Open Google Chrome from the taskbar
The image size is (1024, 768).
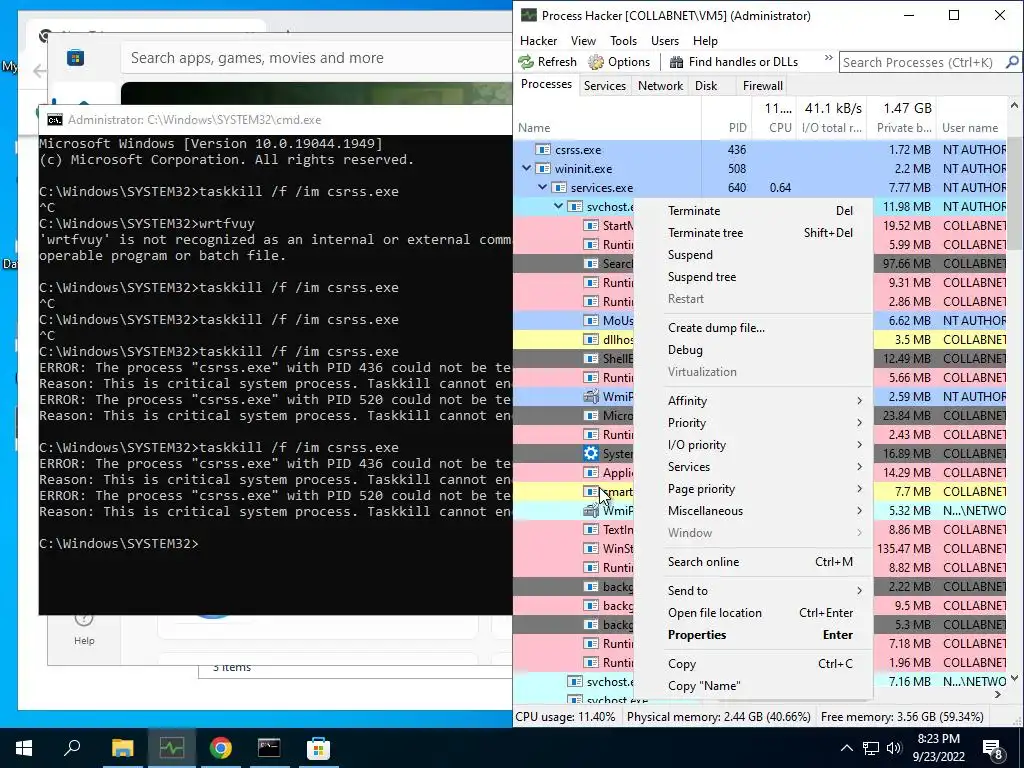pos(221,748)
